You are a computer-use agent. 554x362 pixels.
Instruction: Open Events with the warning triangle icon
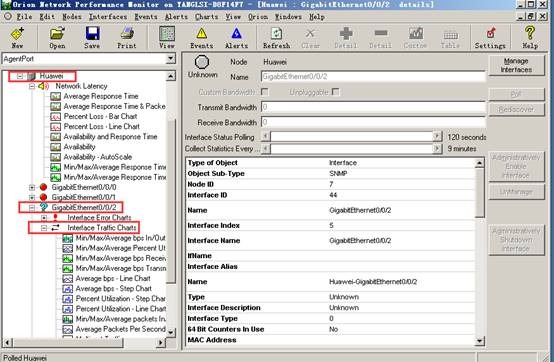pyautogui.click(x=201, y=34)
